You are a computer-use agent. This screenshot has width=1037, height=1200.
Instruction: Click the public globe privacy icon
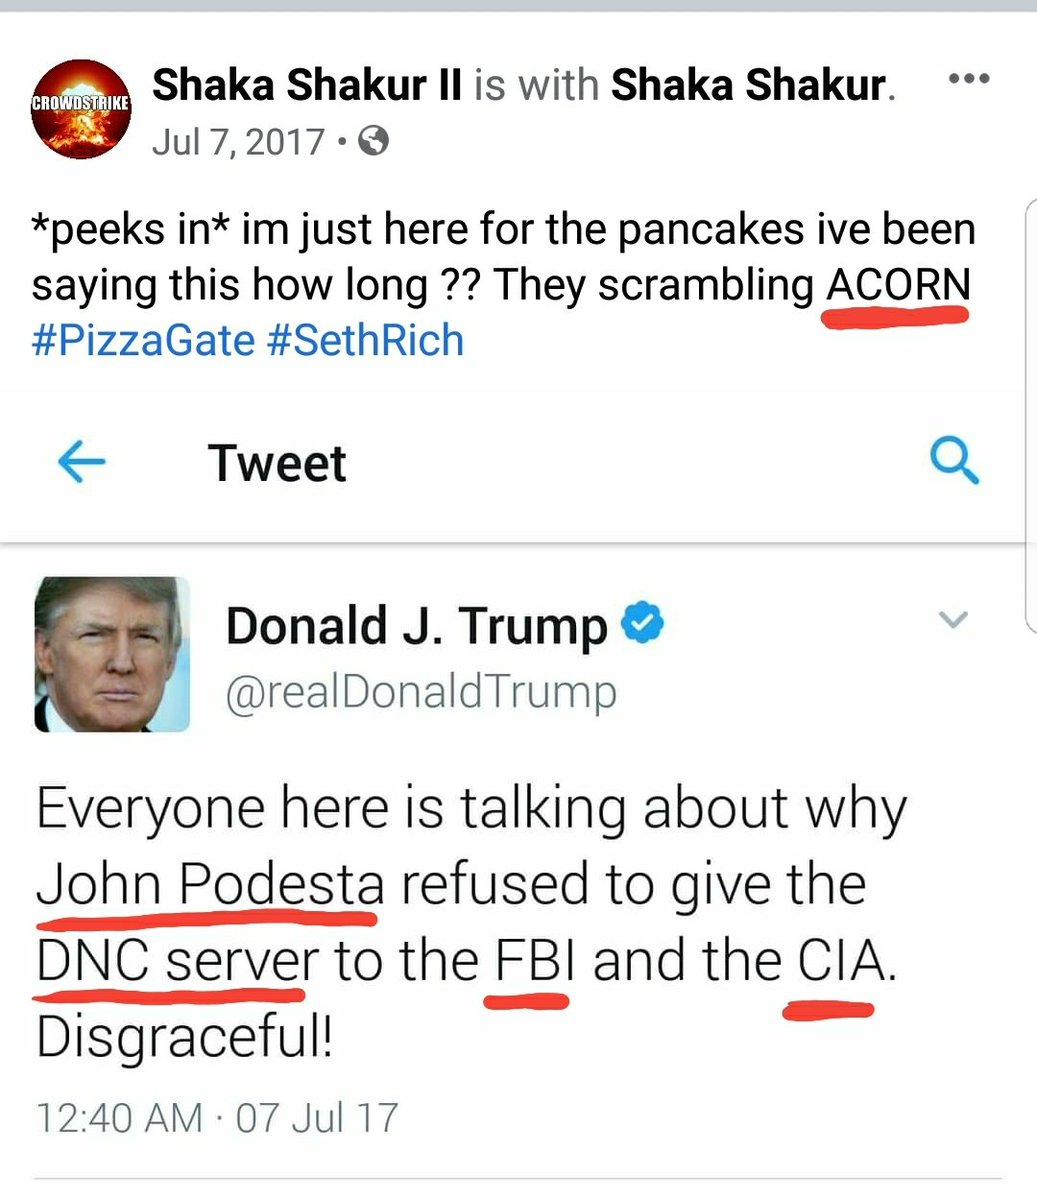pos(373,142)
